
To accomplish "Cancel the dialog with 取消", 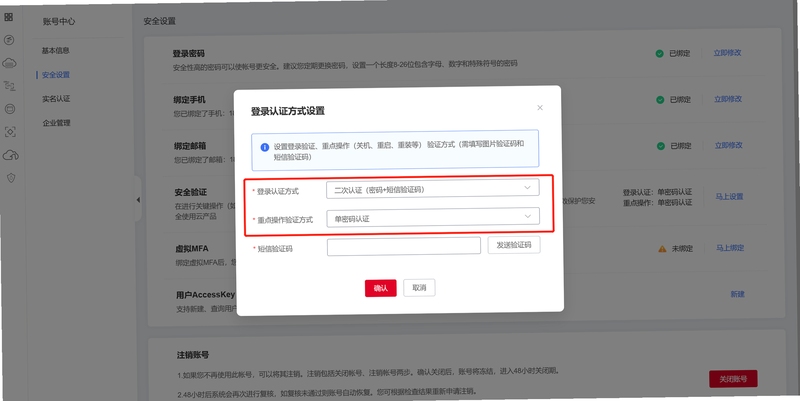I will pos(419,288).
